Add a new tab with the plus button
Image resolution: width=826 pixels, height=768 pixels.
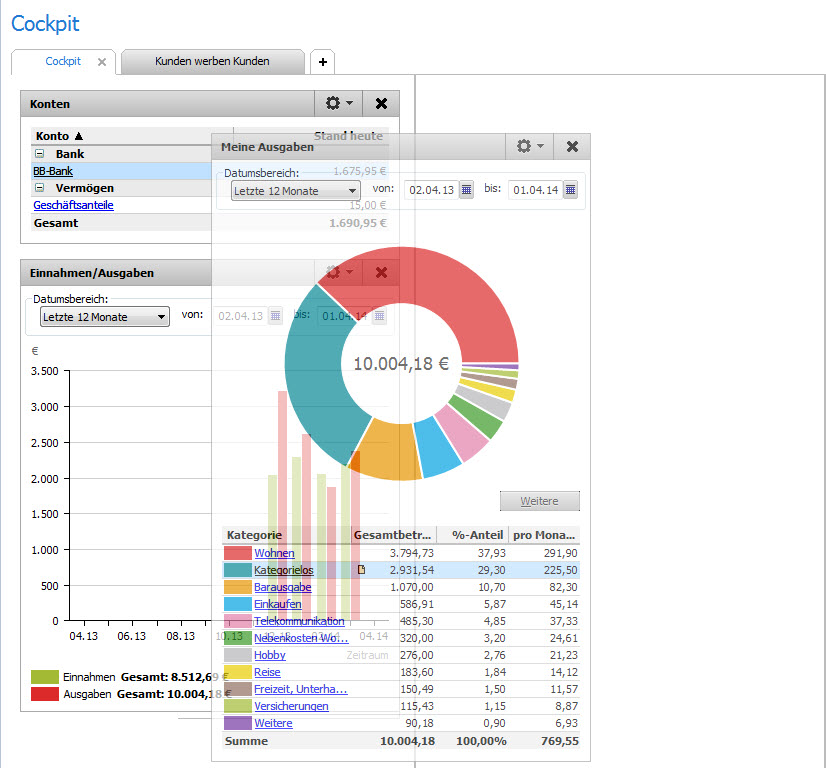click(322, 62)
